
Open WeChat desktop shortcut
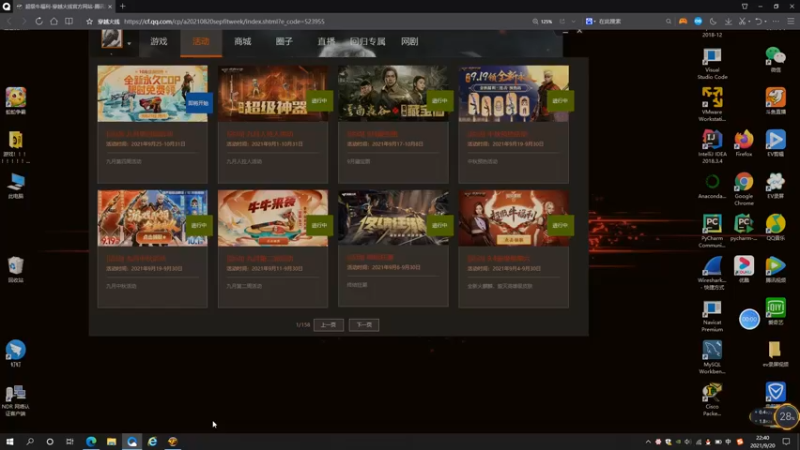coord(776,59)
